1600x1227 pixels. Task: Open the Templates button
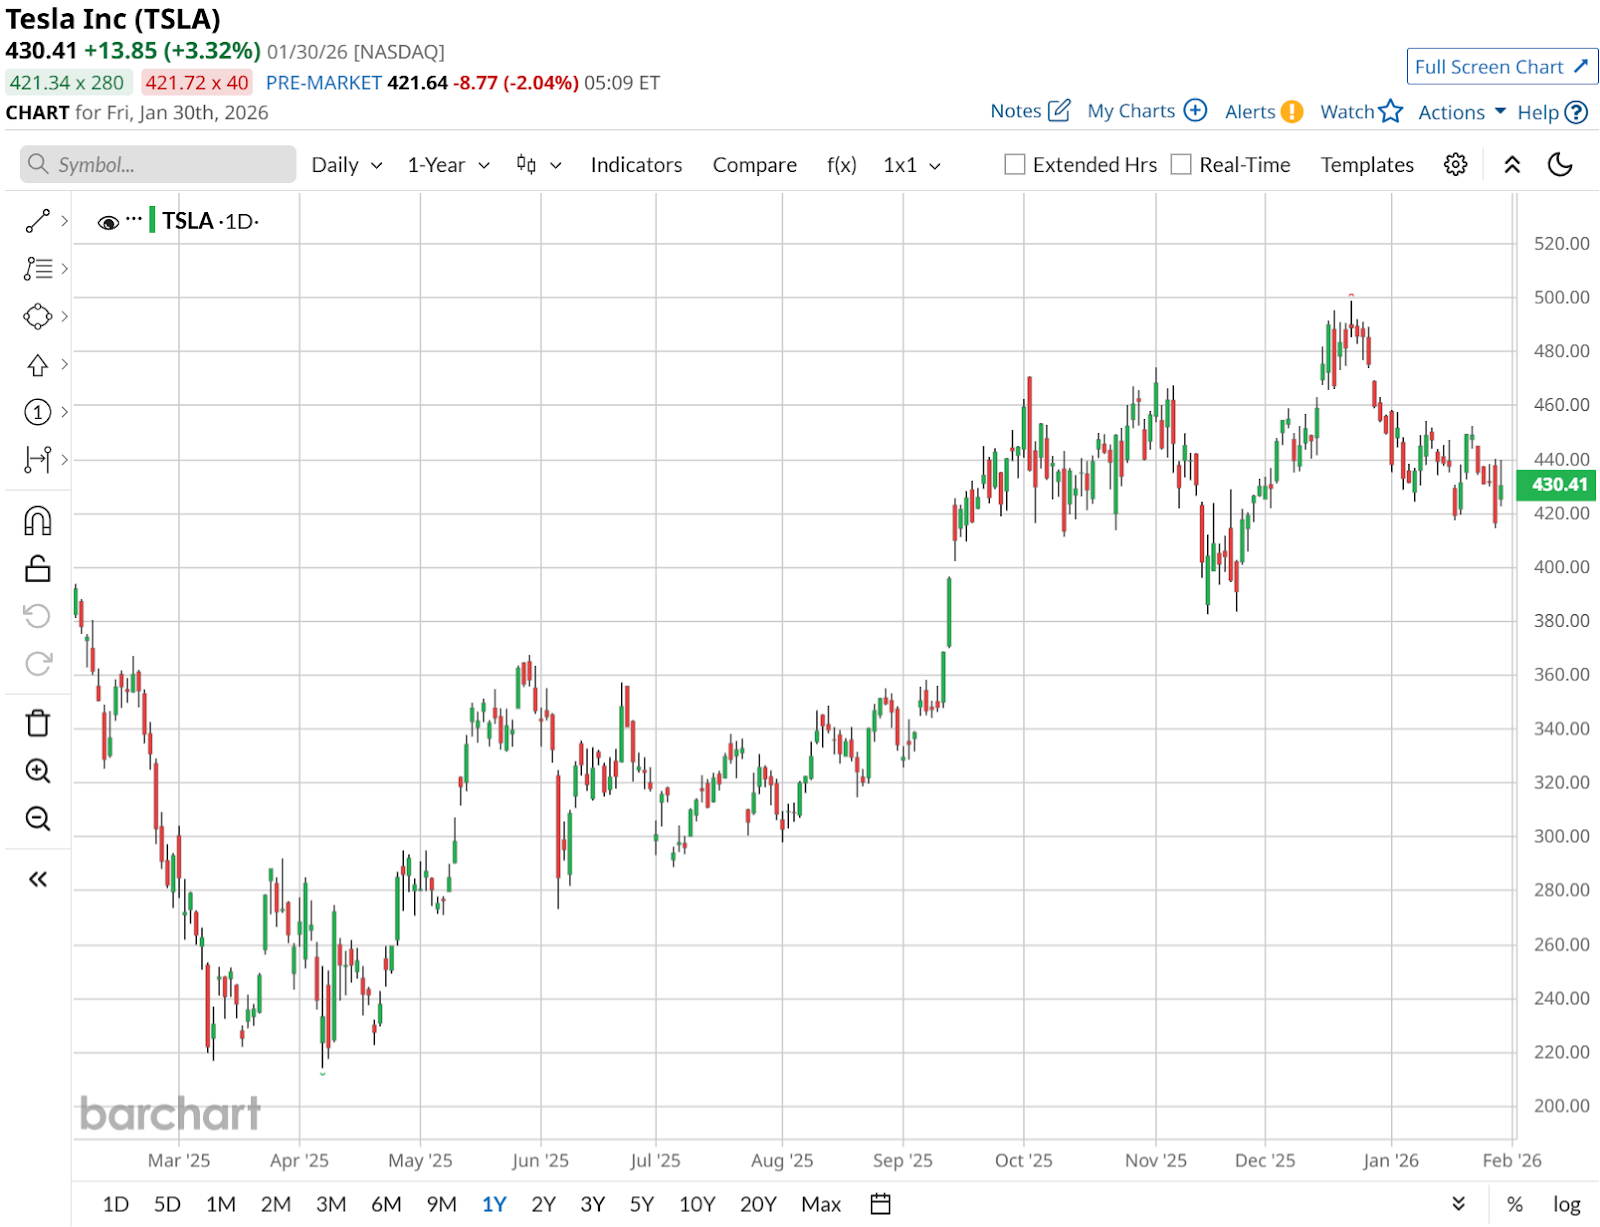pos(1367,165)
